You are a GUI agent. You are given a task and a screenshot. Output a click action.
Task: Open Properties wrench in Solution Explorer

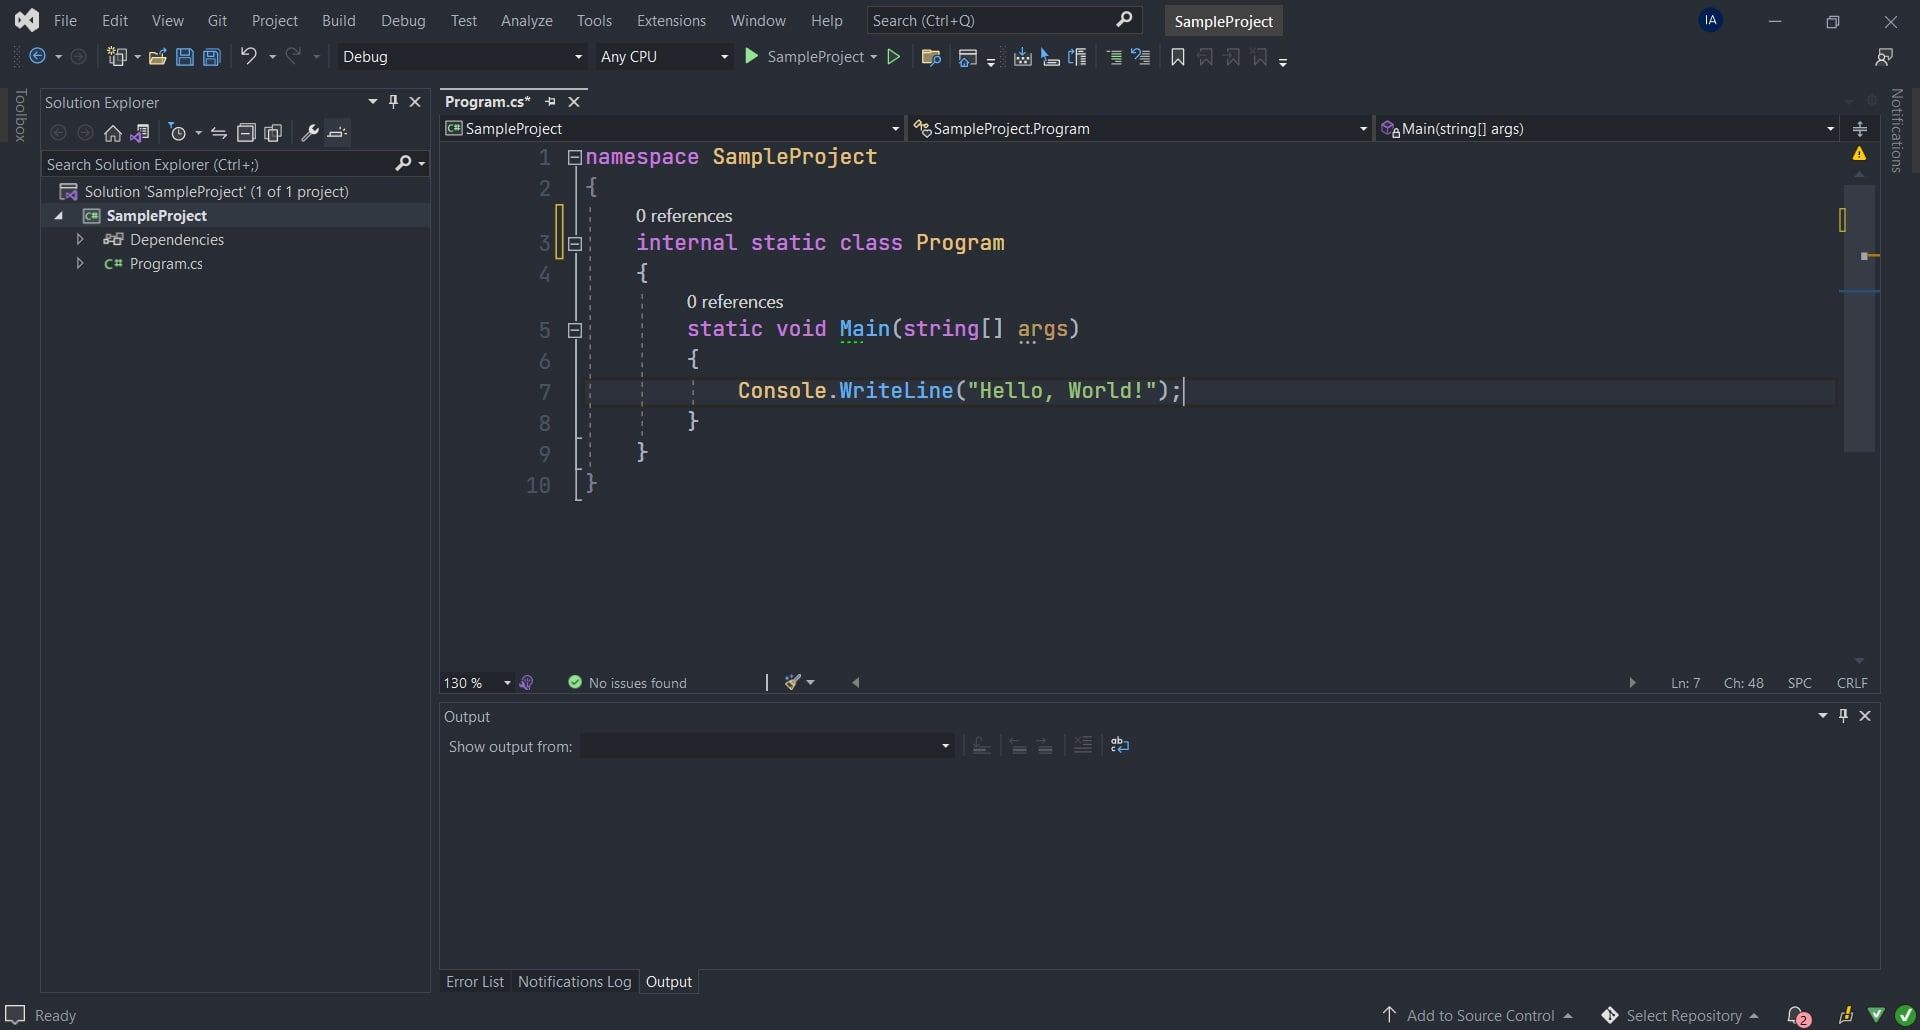(x=310, y=132)
